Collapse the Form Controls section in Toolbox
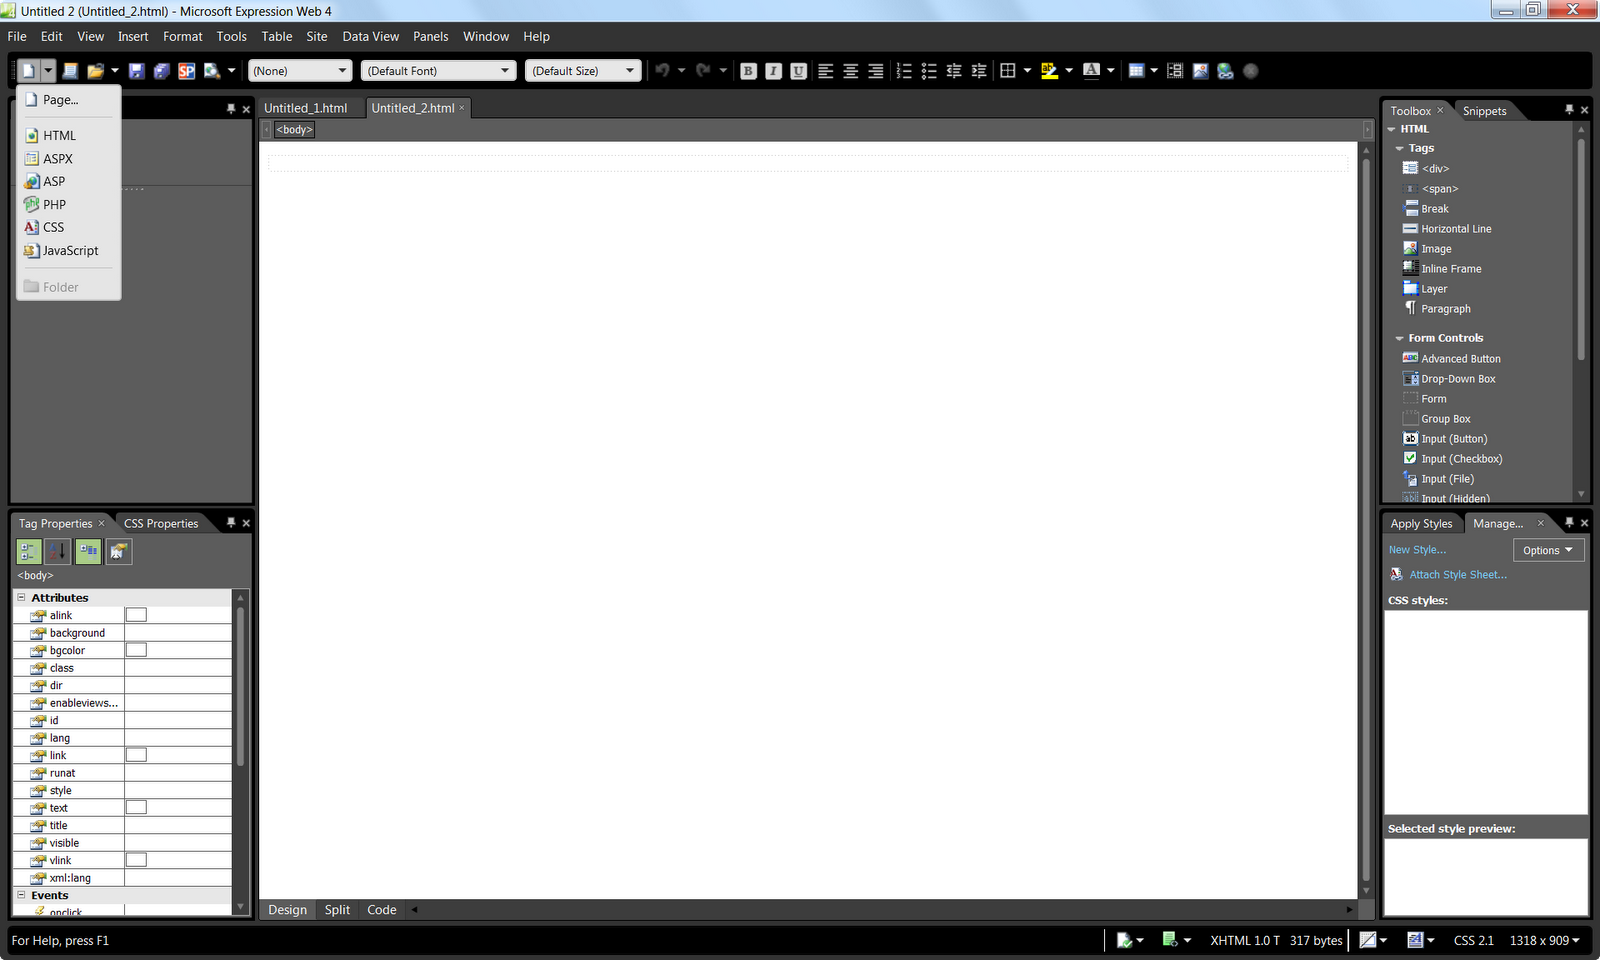1600x960 pixels. coord(1399,338)
